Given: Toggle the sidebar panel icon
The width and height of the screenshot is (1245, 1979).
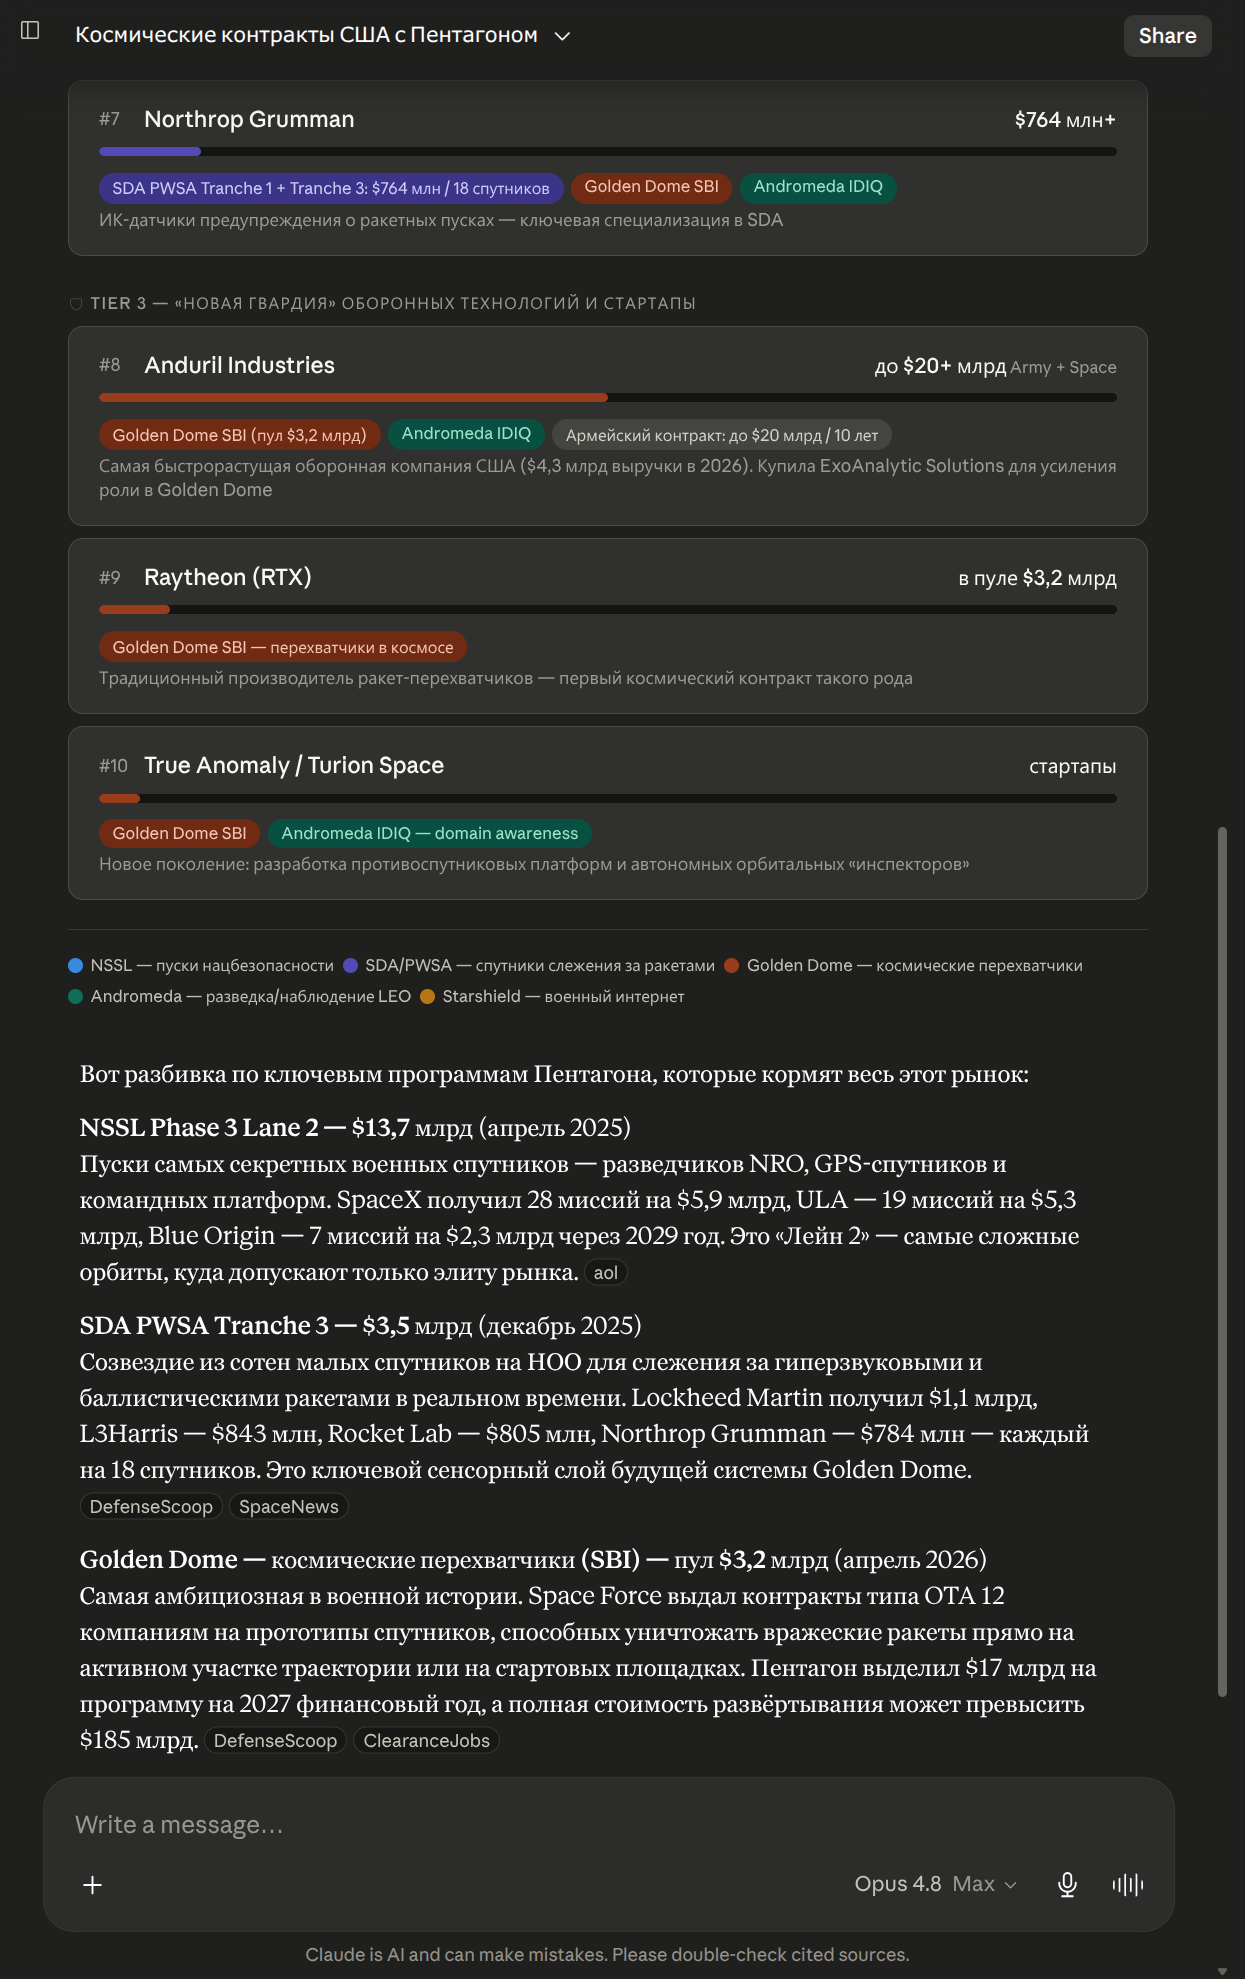Looking at the screenshot, I should point(30,30).
